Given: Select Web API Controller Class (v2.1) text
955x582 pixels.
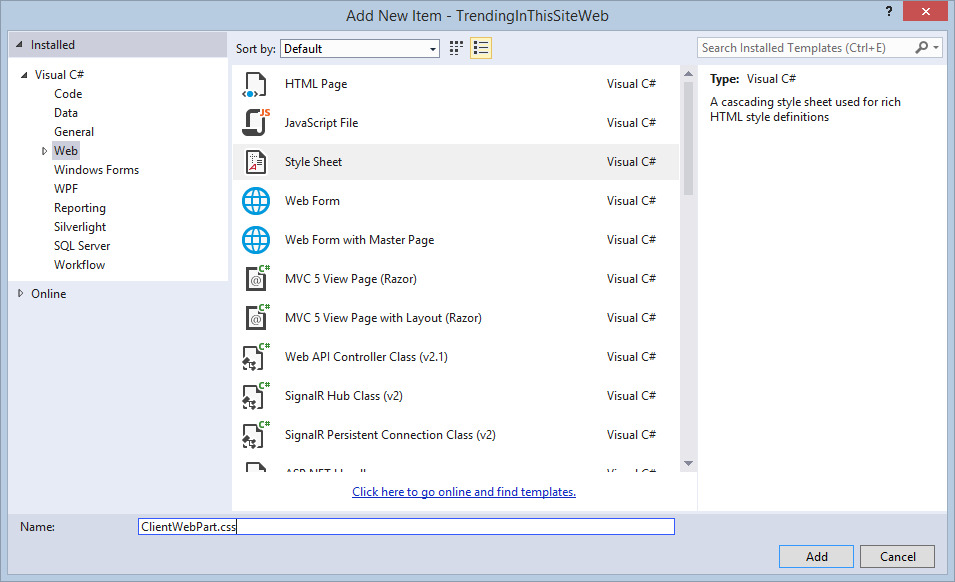Looking at the screenshot, I should (366, 357).
